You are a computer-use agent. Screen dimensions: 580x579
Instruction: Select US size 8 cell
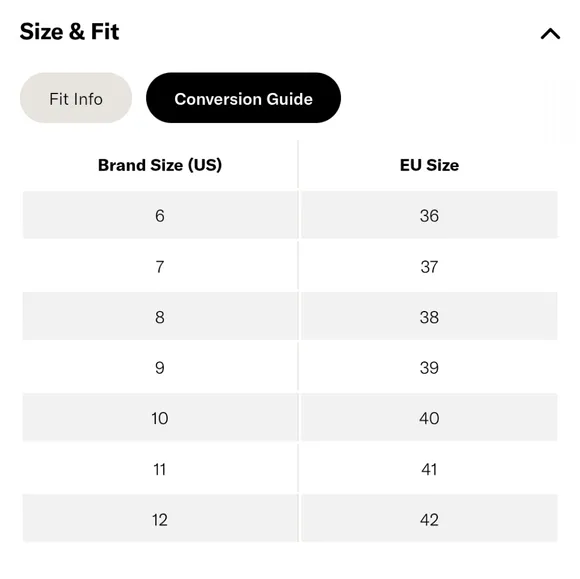point(160,316)
